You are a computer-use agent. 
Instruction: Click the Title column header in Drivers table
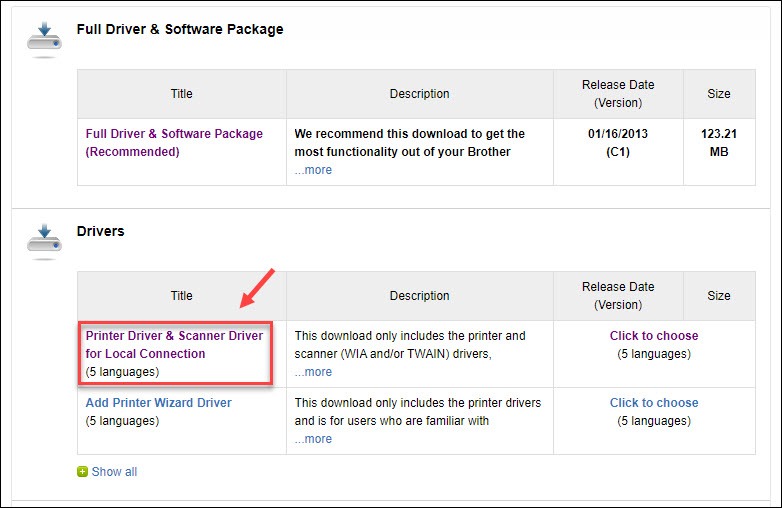tap(182, 296)
